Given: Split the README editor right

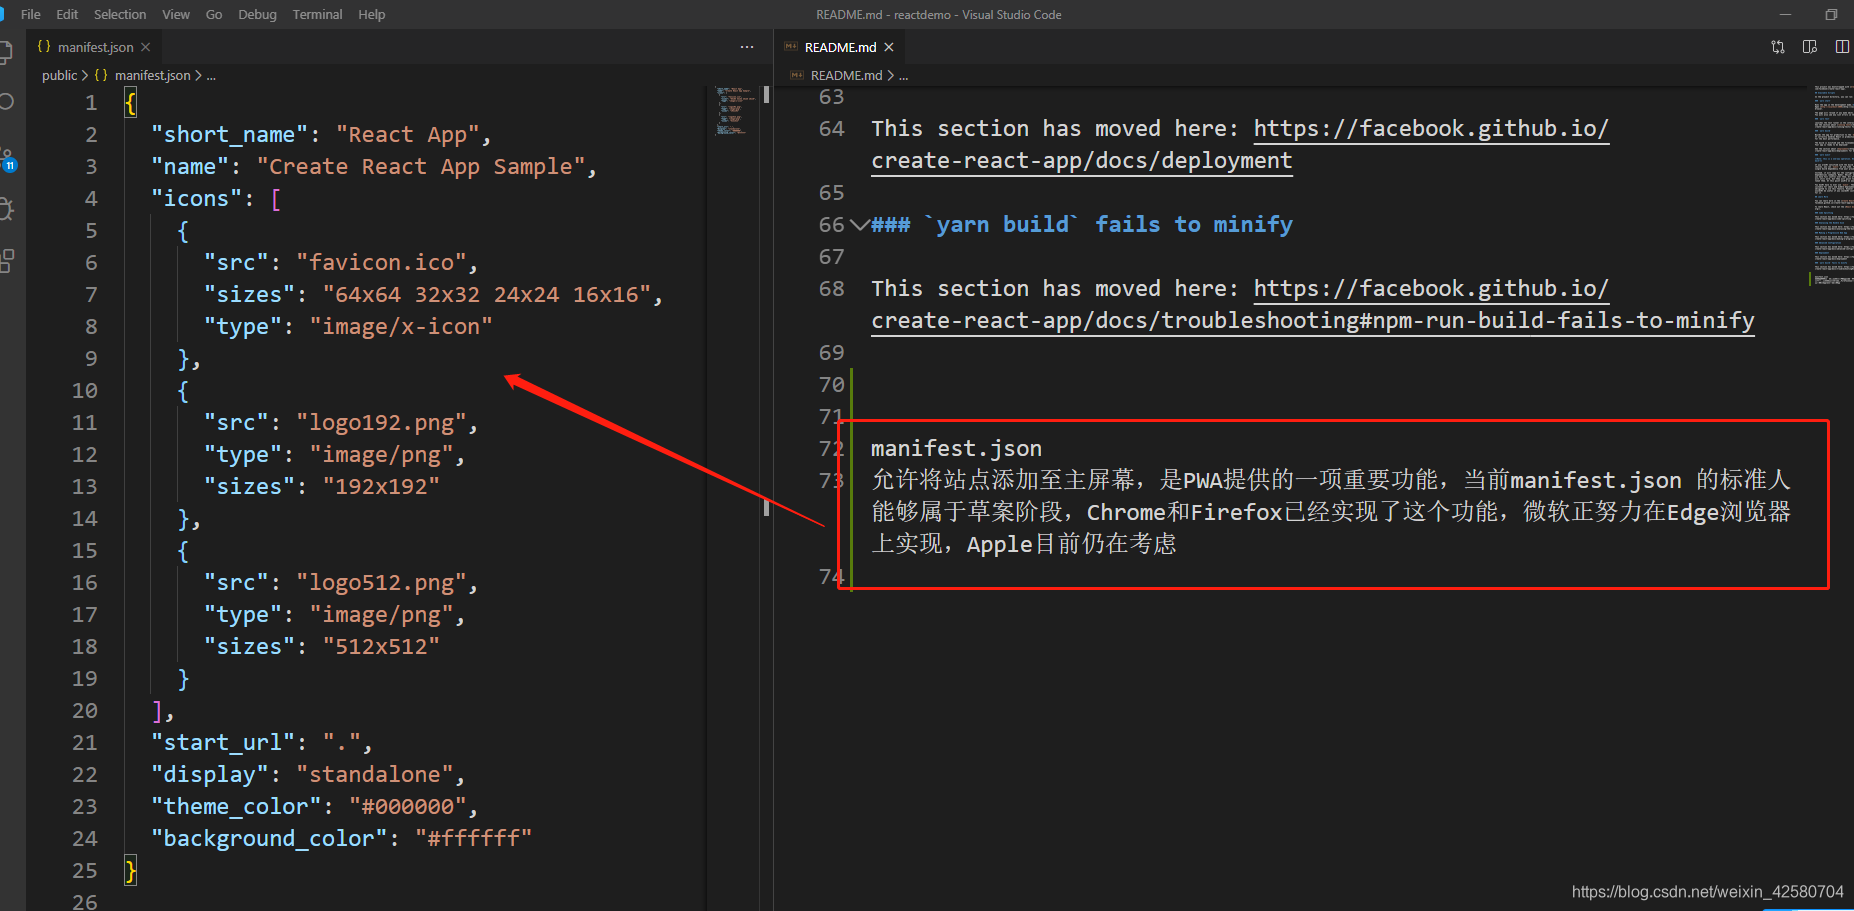Looking at the screenshot, I should (x=1842, y=47).
